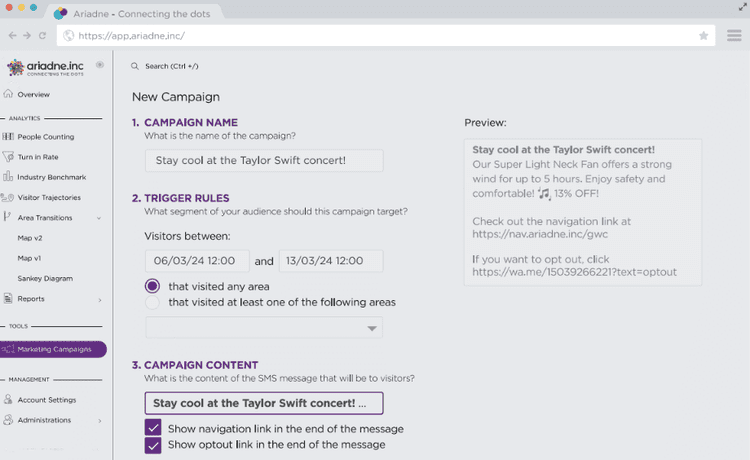Click the browser reload icon
Screen dimensions: 750x460
click(41, 35)
